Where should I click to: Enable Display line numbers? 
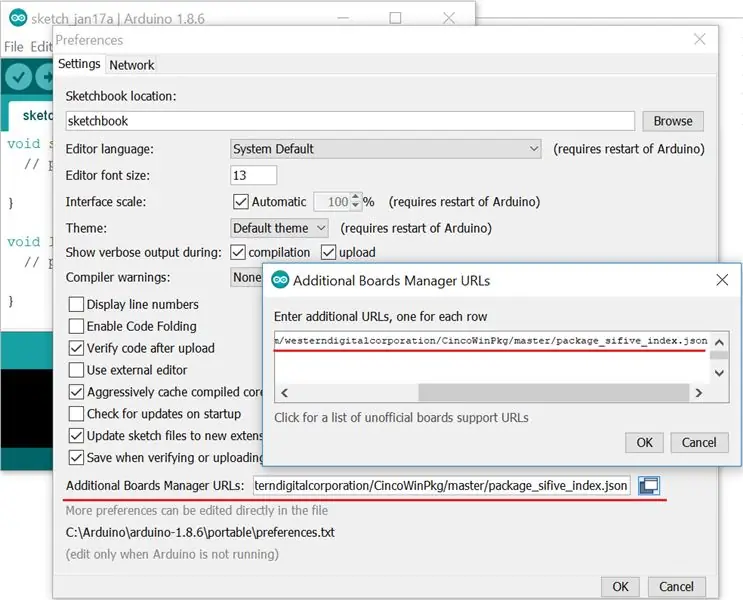[x=76, y=304]
